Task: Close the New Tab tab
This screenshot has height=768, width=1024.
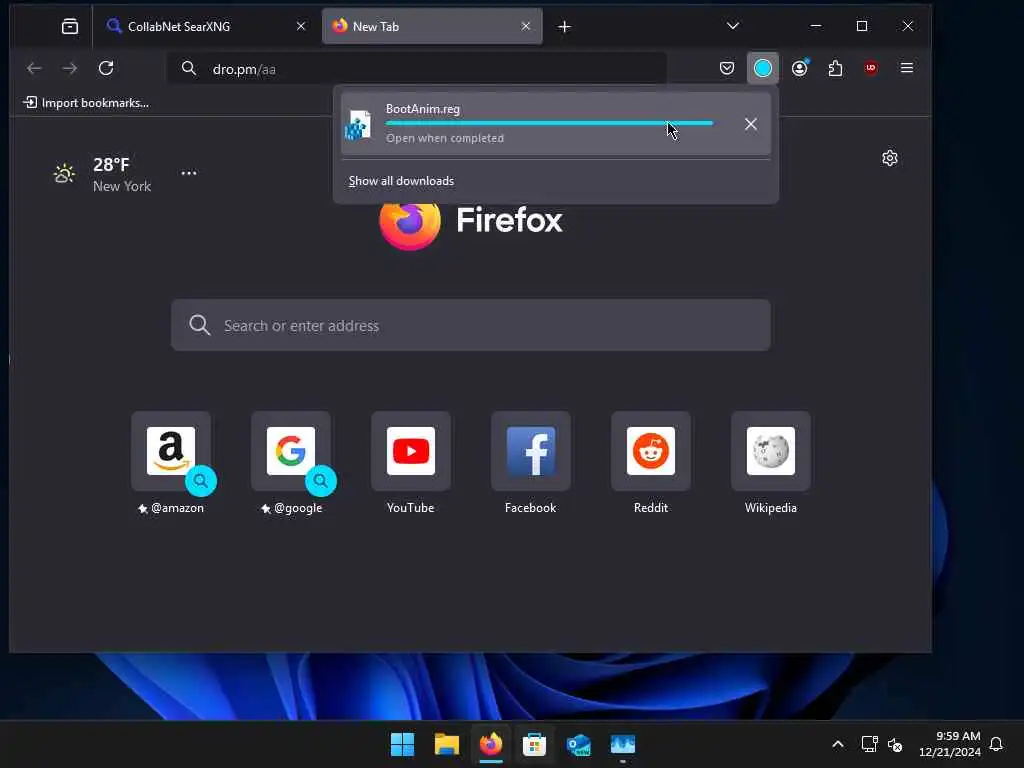Action: pyautogui.click(x=526, y=26)
